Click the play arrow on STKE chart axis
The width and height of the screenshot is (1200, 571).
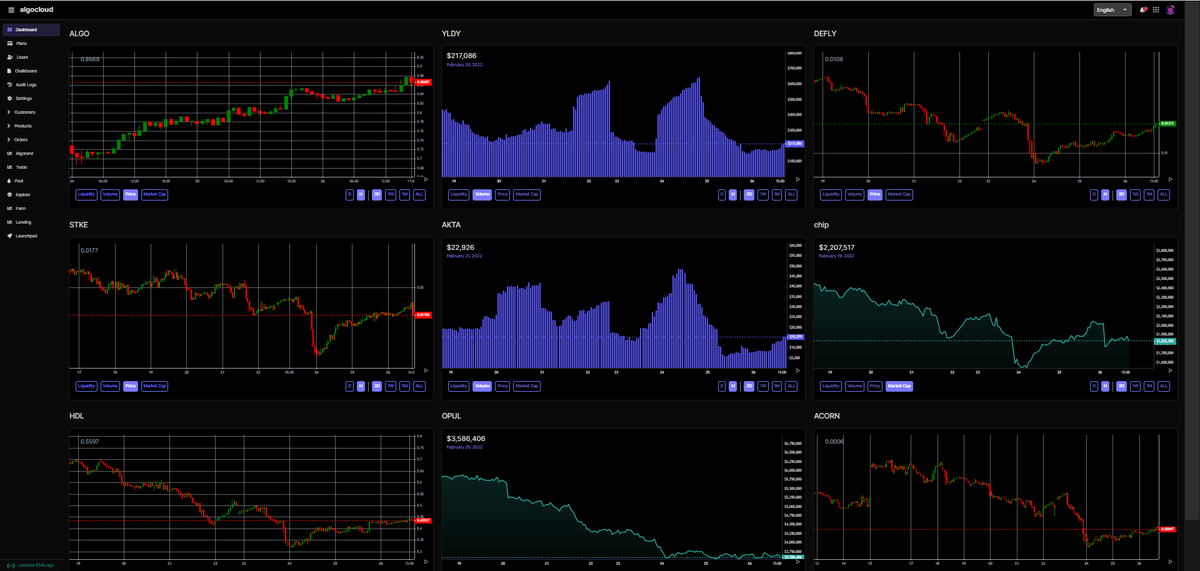coord(426,370)
